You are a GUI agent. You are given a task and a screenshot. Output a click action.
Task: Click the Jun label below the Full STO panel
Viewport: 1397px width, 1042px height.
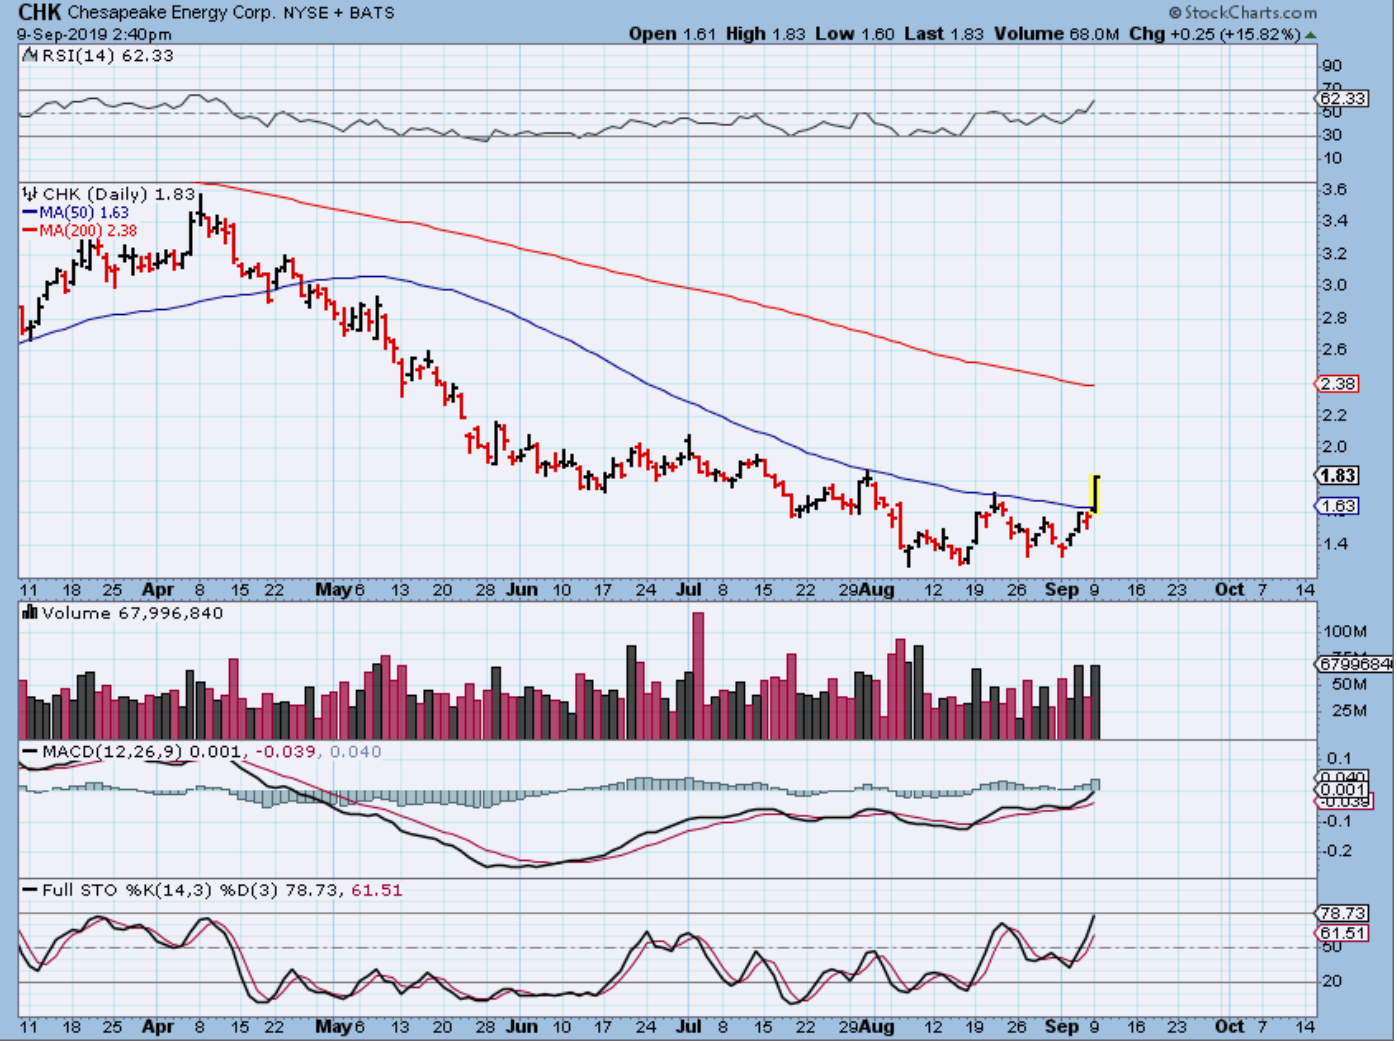coord(521,1027)
